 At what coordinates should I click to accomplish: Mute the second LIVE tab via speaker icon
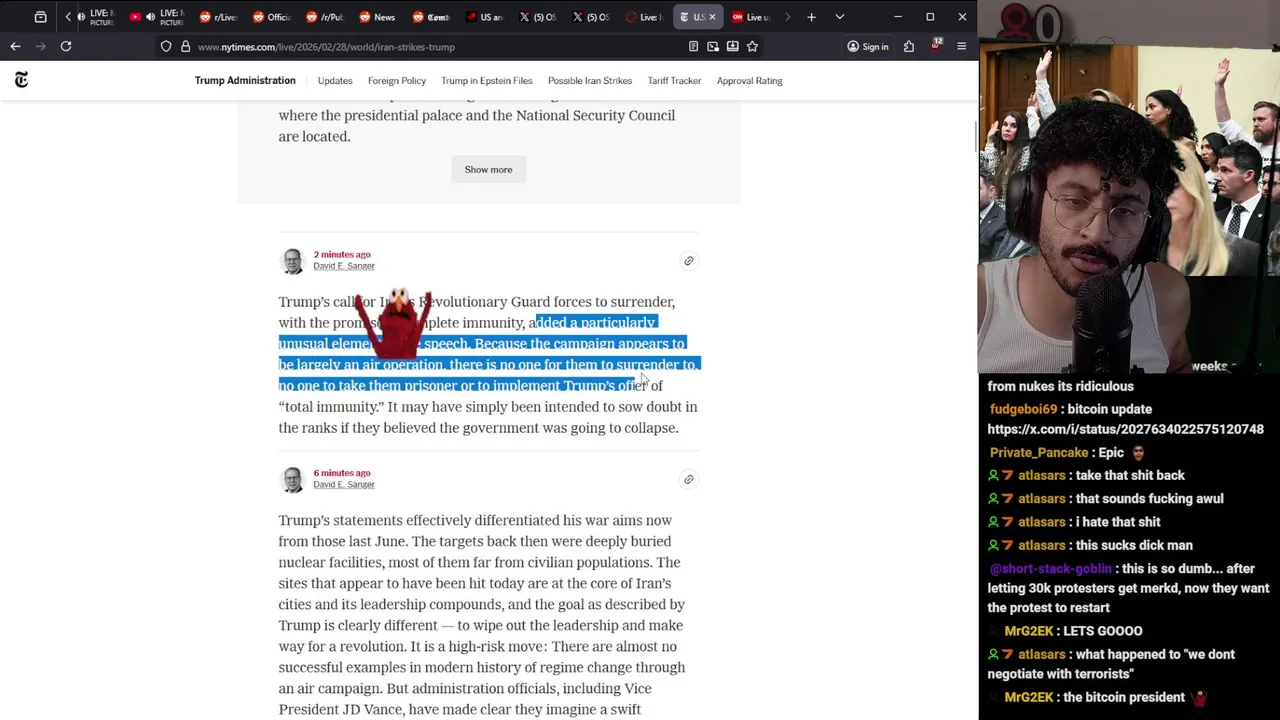click(150, 17)
